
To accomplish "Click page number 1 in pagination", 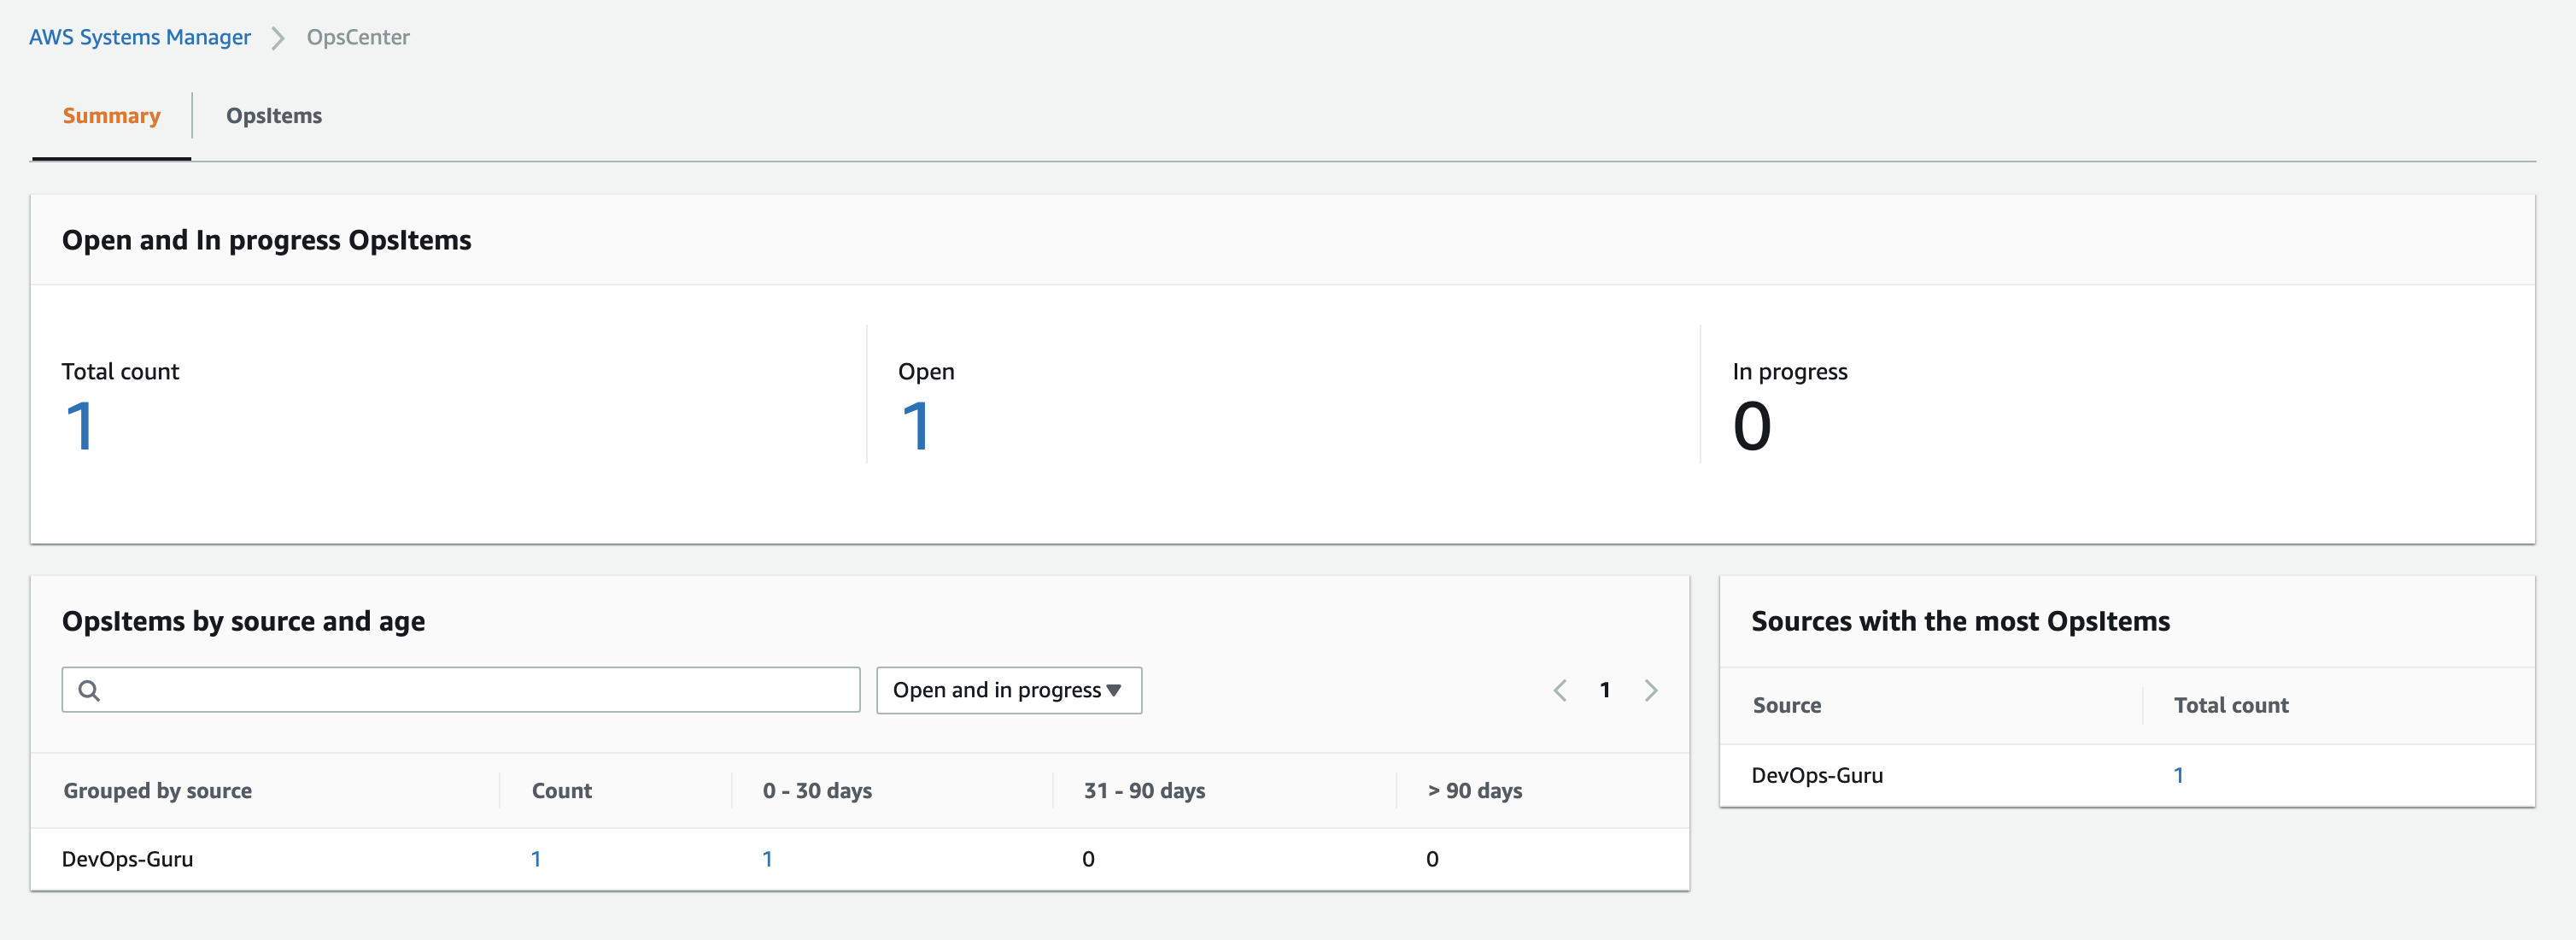I will [1605, 690].
